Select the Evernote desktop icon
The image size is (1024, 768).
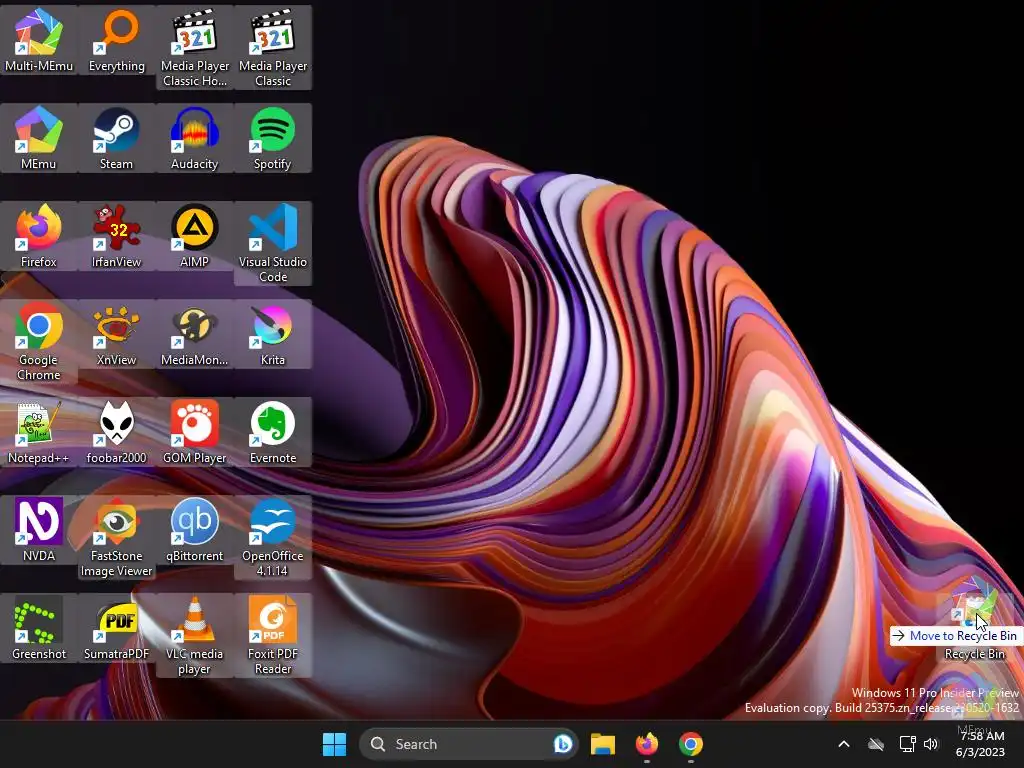pyautogui.click(x=273, y=432)
